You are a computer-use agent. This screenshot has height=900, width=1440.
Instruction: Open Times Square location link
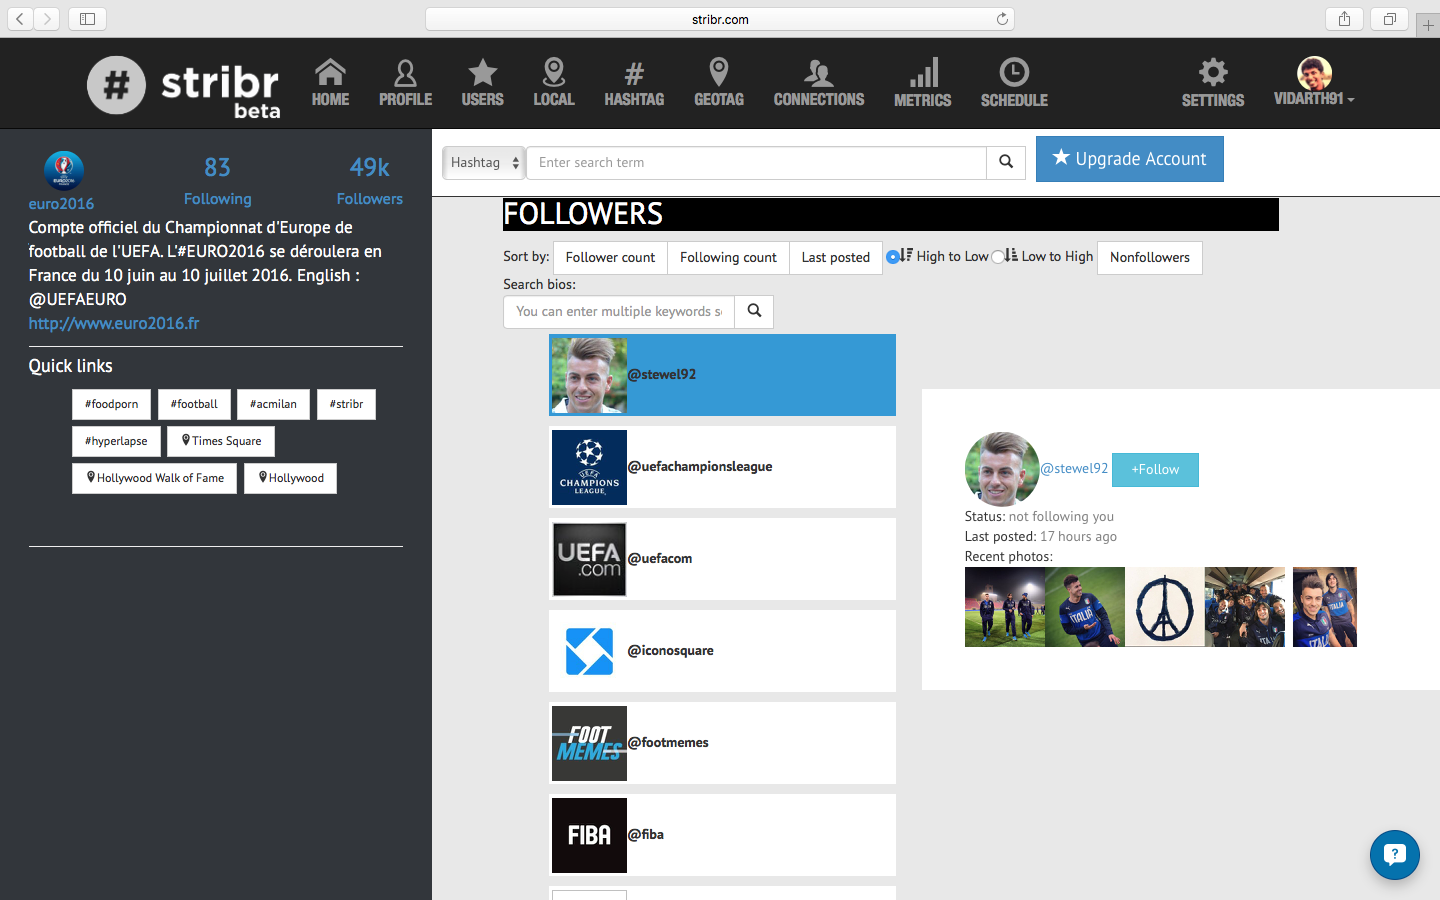[x=221, y=441]
